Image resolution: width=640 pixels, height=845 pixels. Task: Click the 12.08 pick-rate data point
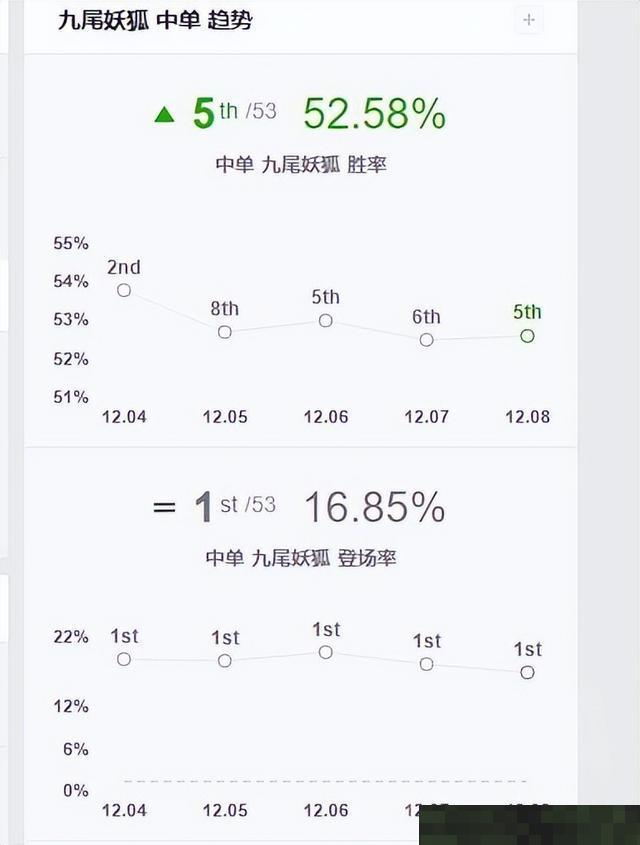tap(527, 673)
